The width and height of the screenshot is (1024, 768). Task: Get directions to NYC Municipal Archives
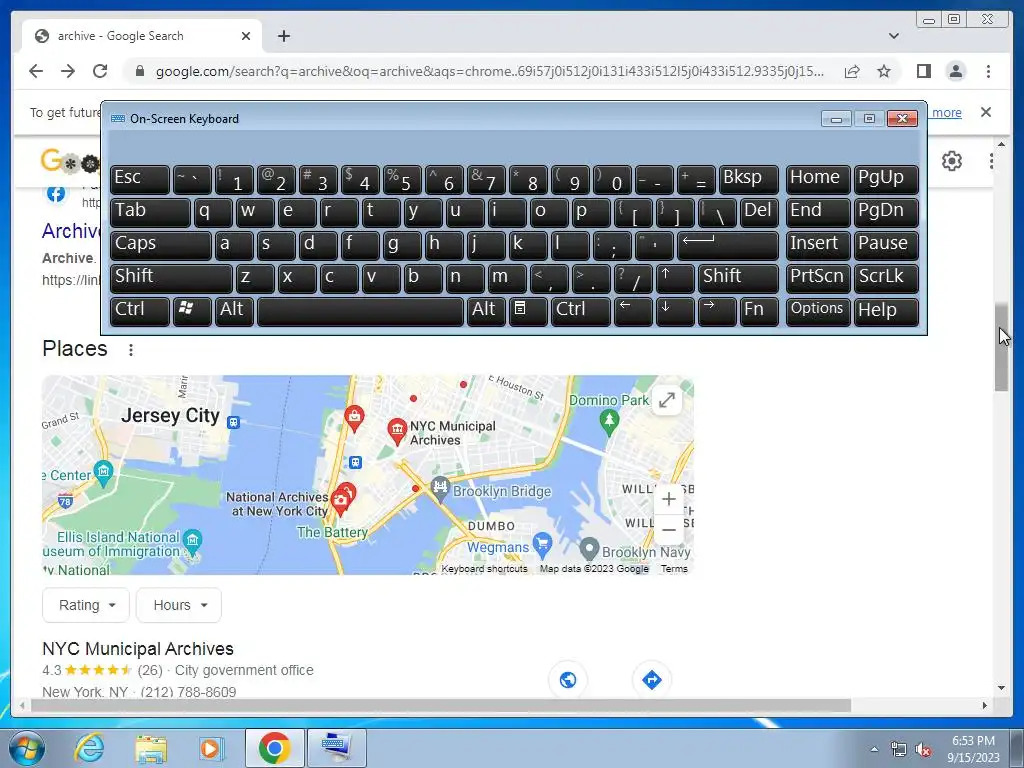coord(652,680)
